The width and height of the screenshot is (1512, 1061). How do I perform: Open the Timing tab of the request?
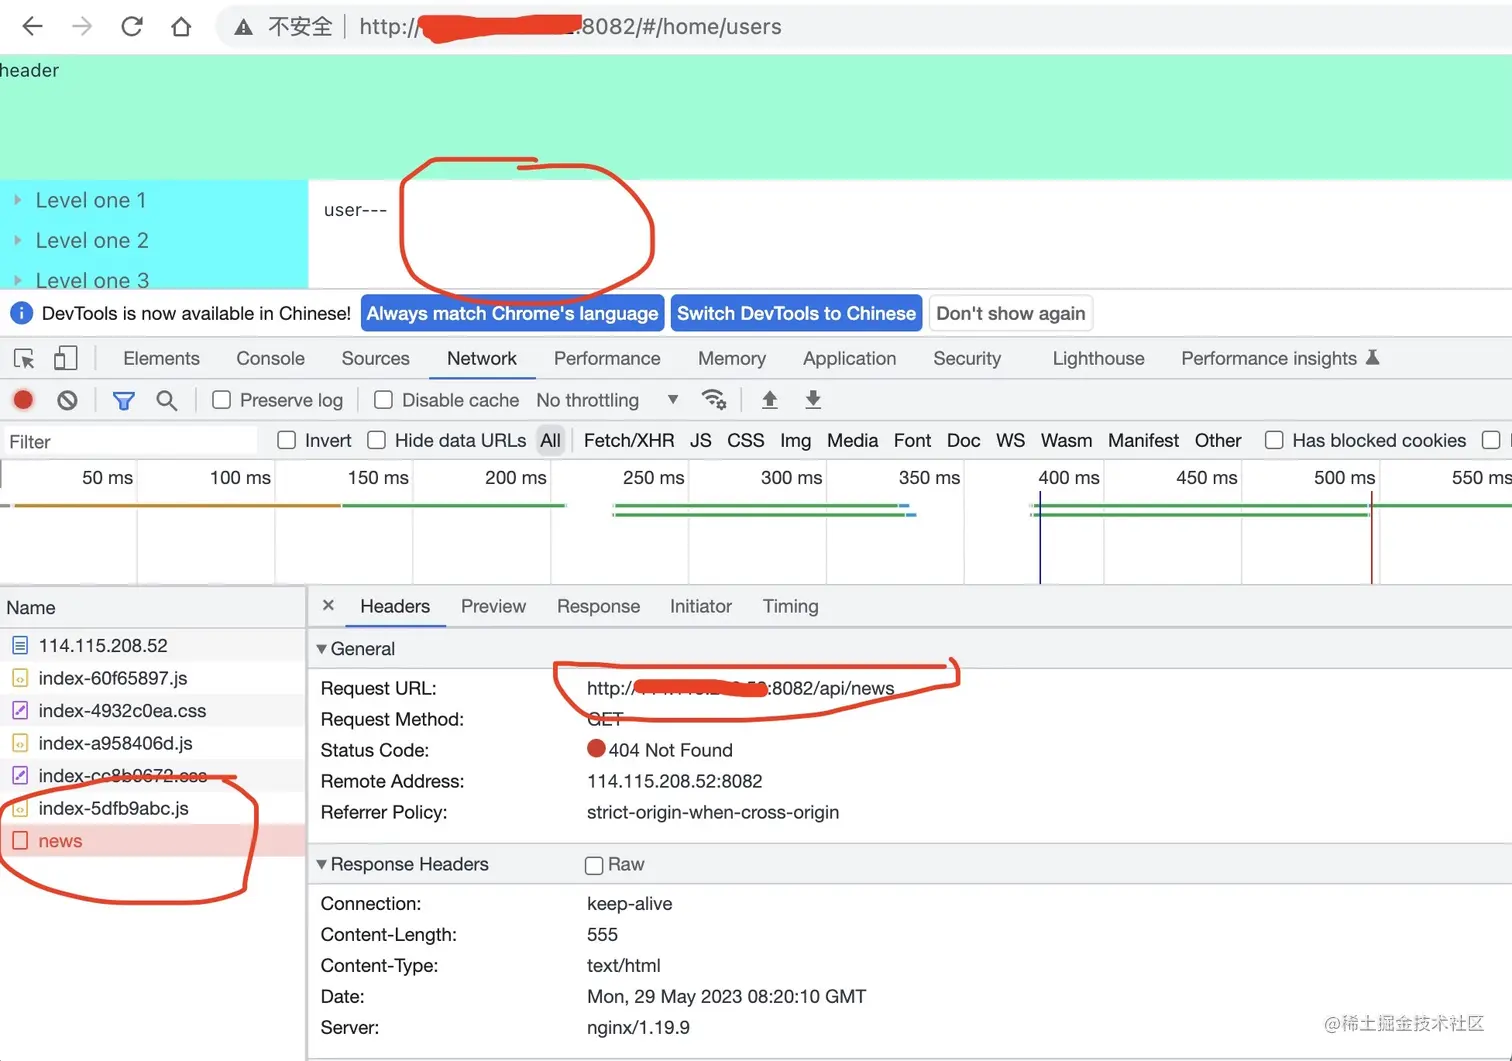pos(790,606)
